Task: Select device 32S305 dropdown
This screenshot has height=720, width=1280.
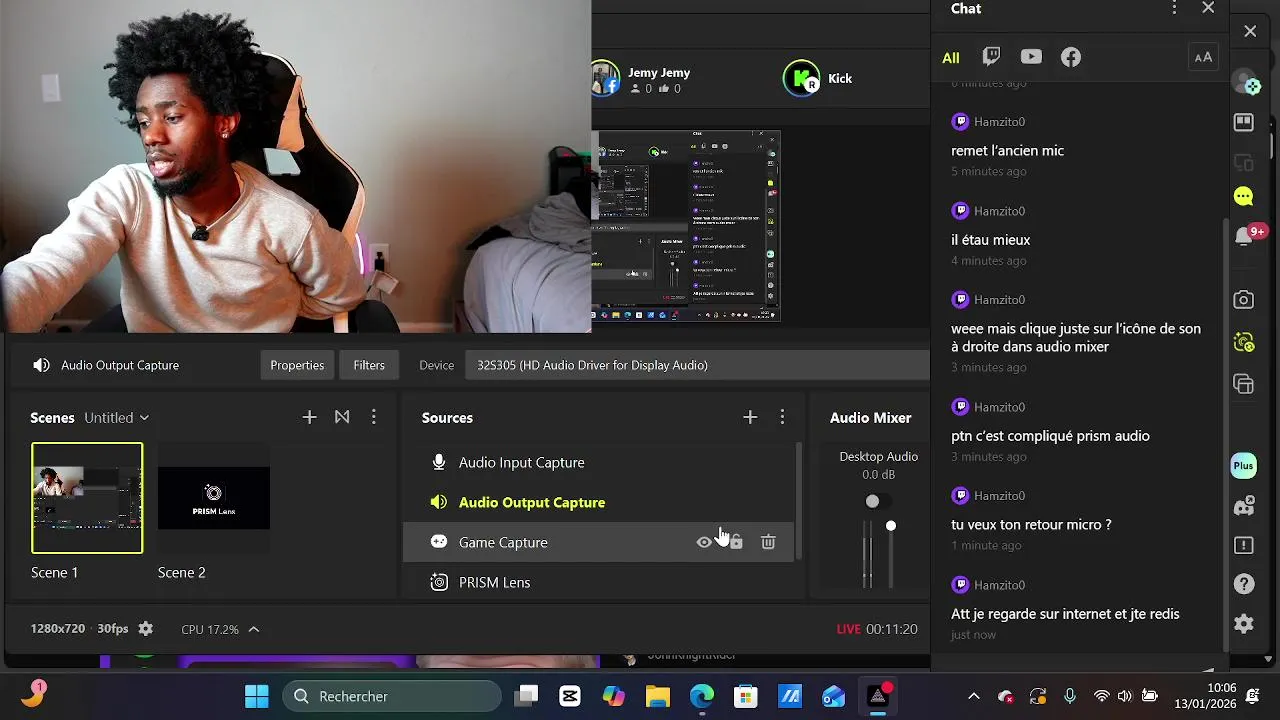Action: 698,365
